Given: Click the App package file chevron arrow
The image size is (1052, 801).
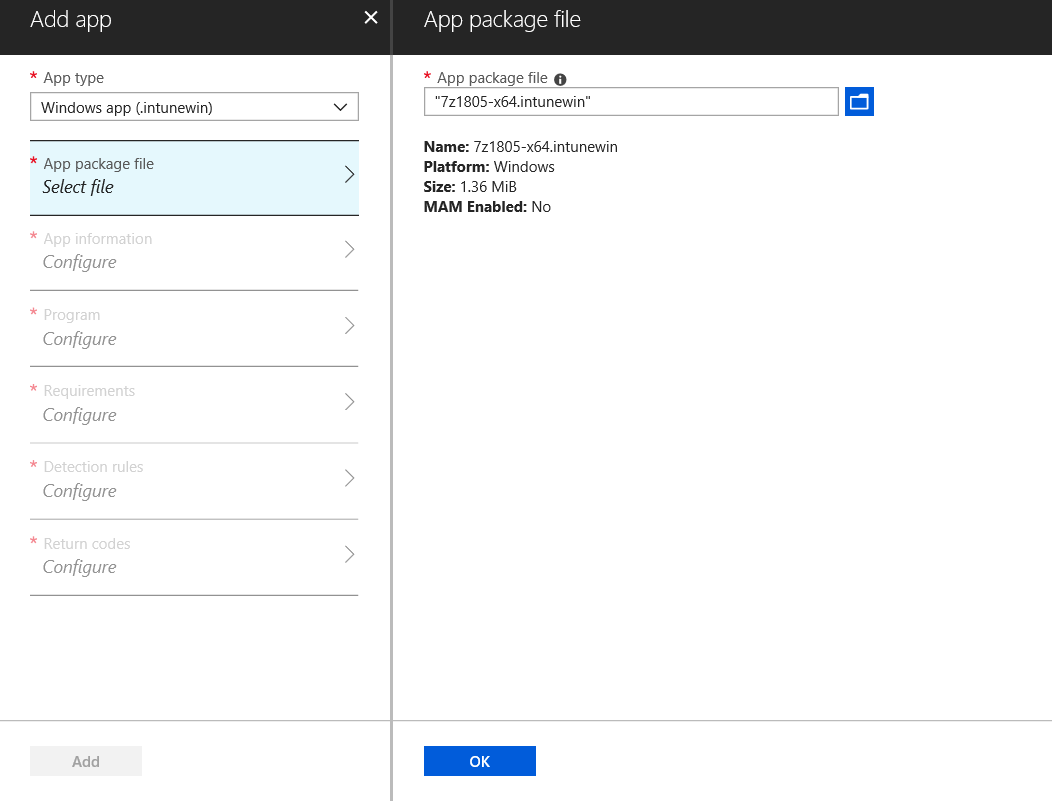Looking at the screenshot, I should pos(348,174).
